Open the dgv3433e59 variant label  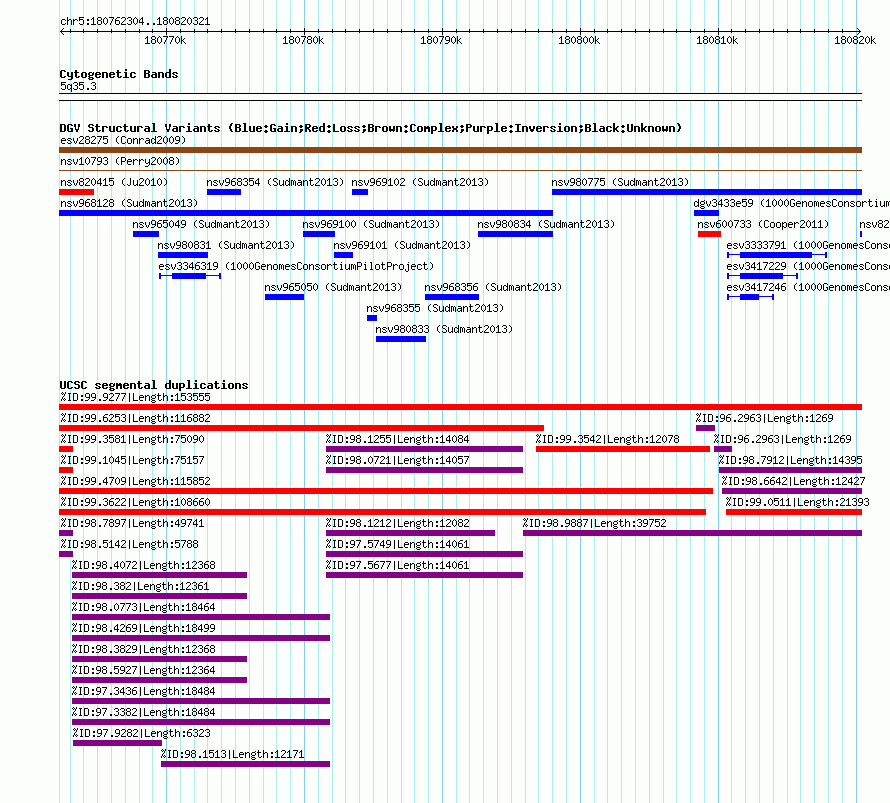pyautogui.click(x=791, y=203)
